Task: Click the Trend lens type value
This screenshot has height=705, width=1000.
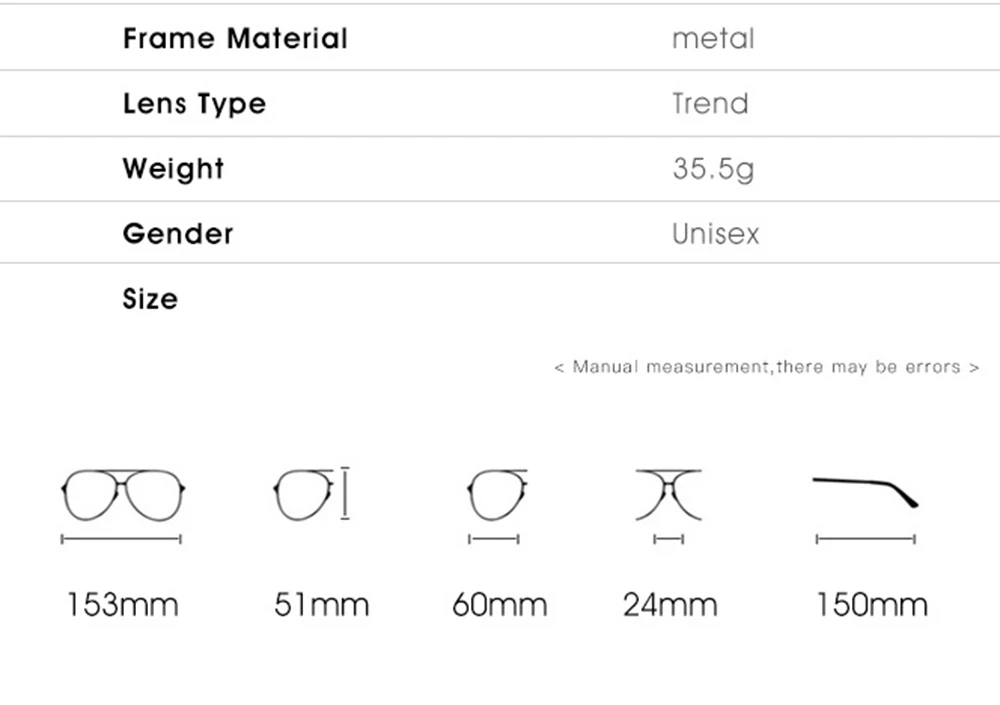Action: [710, 104]
